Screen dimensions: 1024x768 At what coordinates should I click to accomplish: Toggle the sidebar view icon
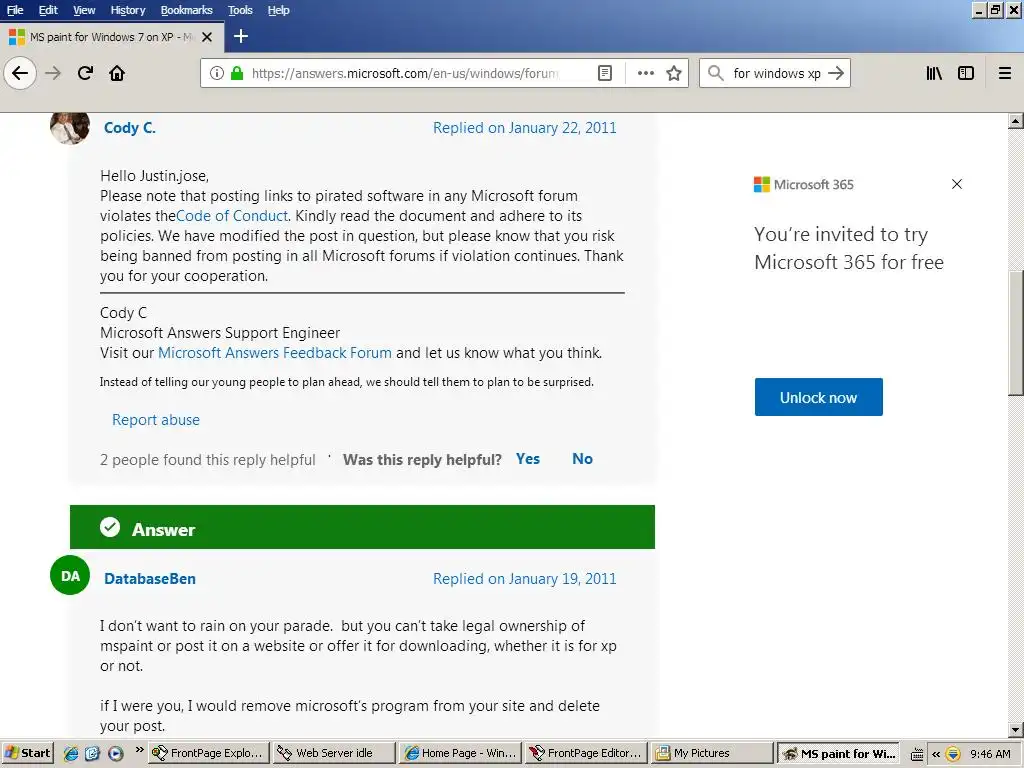pyautogui.click(x=966, y=73)
